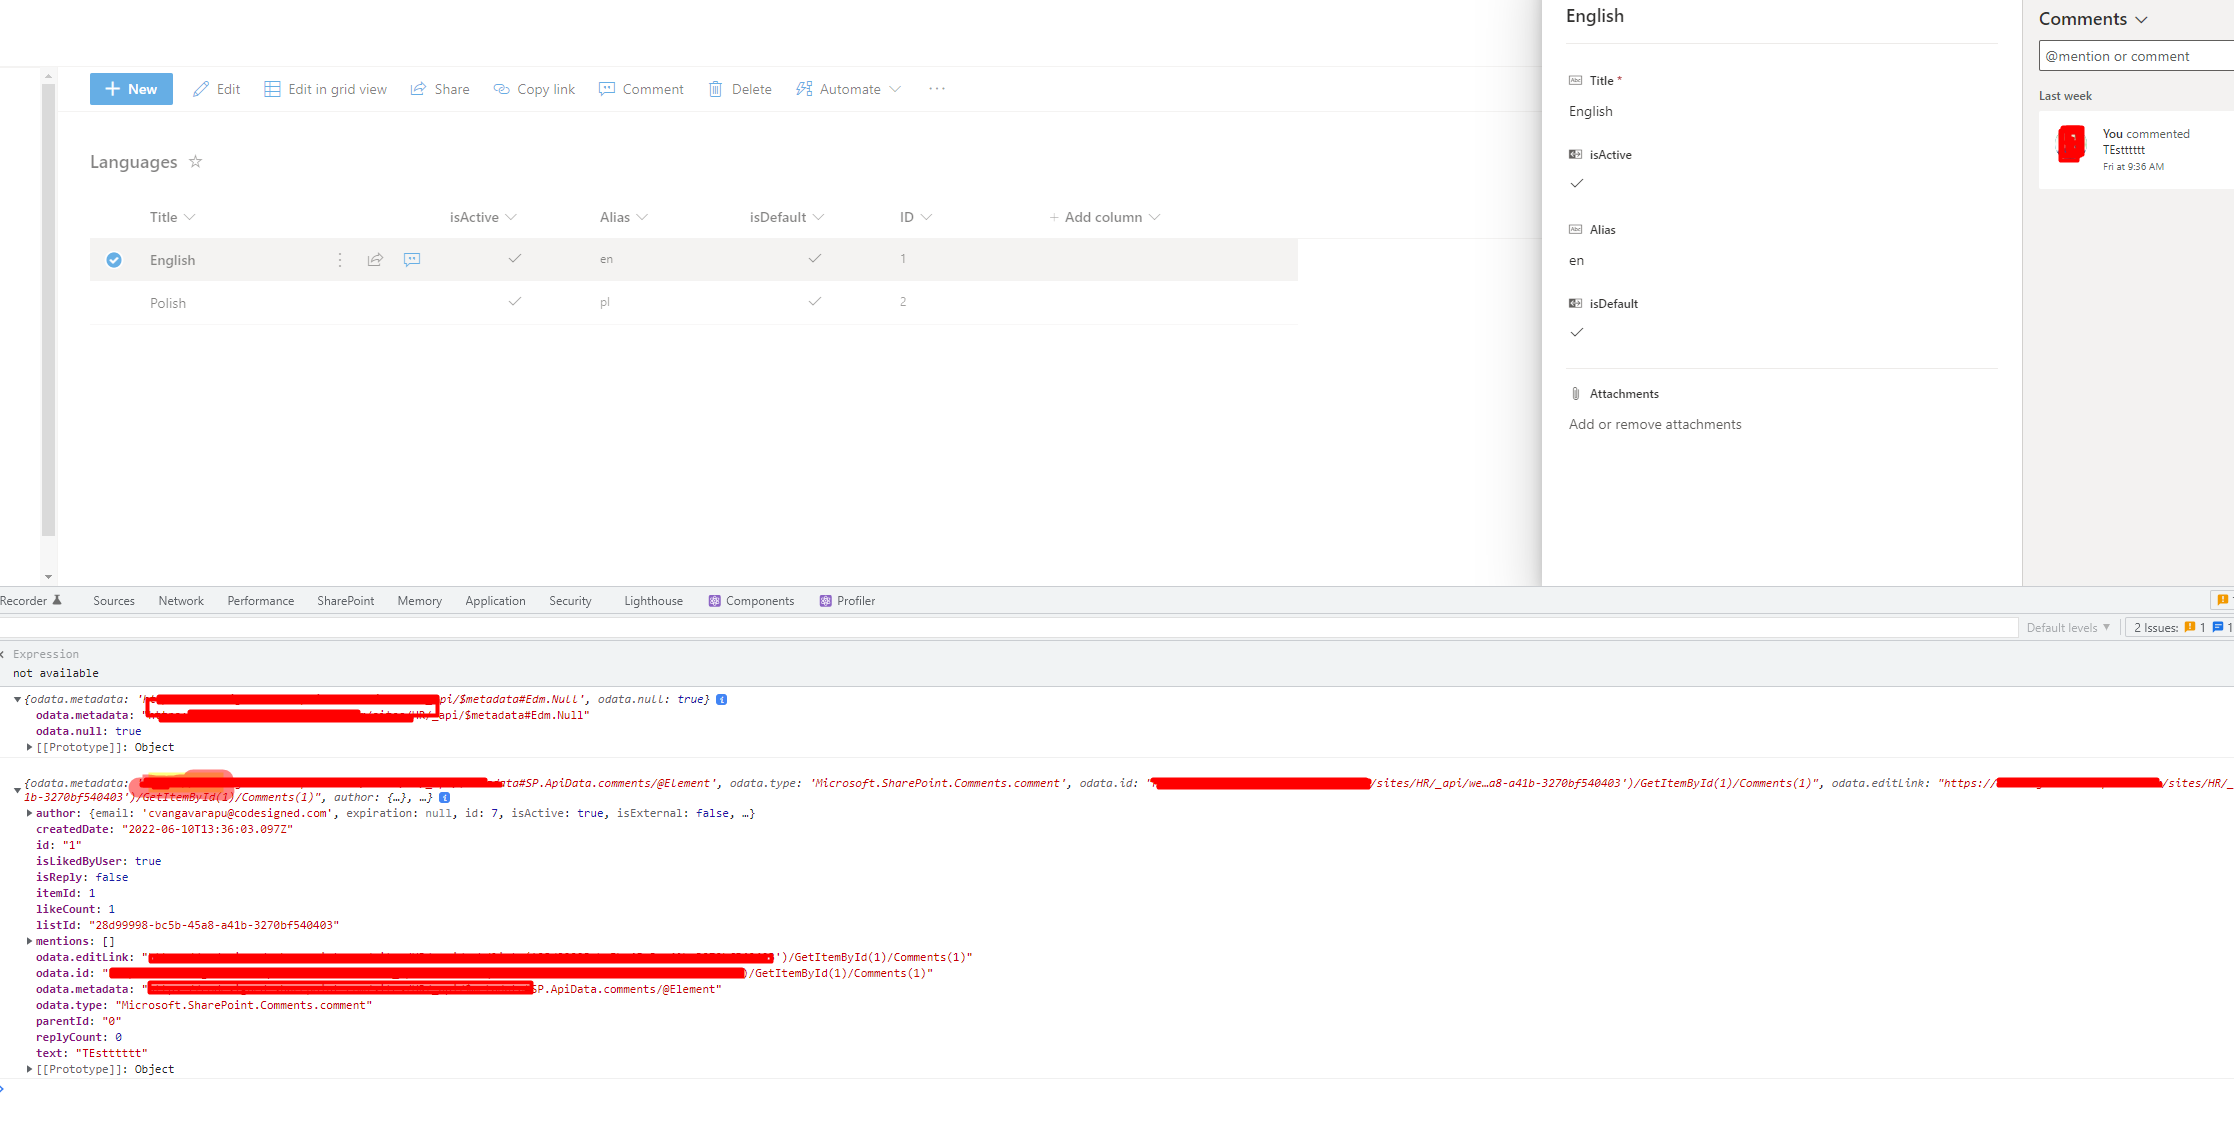Image resolution: width=2234 pixels, height=1145 pixels.
Task: Open the SharePoint devtools tab
Action: (345, 600)
